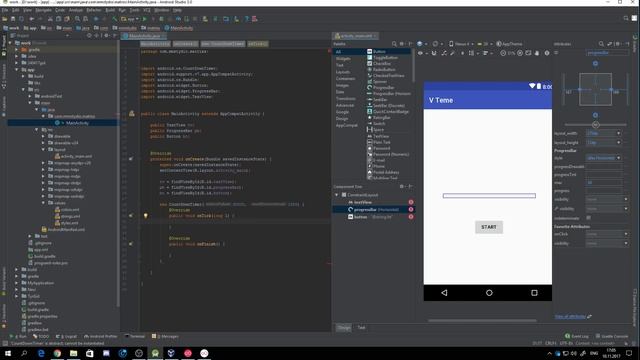Image resolution: width=640 pixels, height=360 pixels.
Task: Switch to the Text tab of designer
Action: [361, 327]
